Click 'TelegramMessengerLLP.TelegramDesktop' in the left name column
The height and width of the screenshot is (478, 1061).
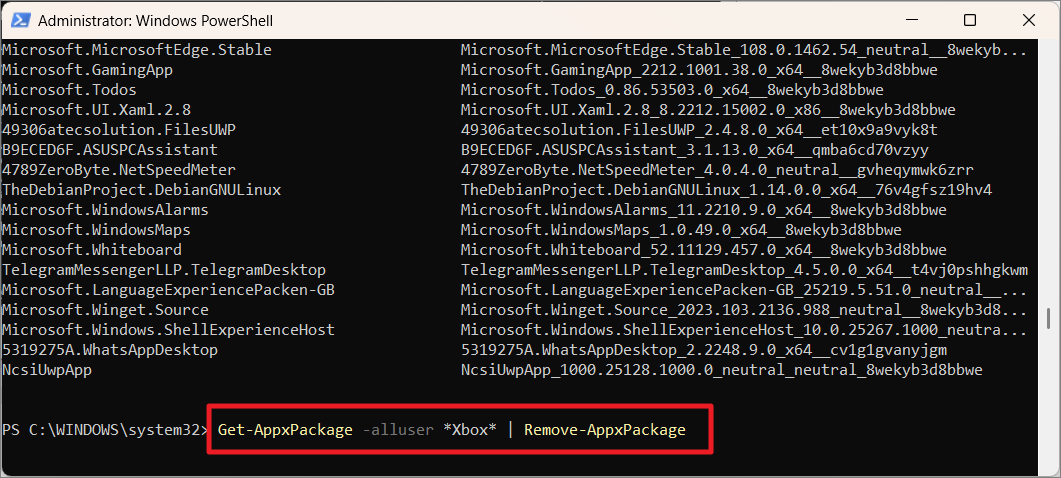[164, 270]
